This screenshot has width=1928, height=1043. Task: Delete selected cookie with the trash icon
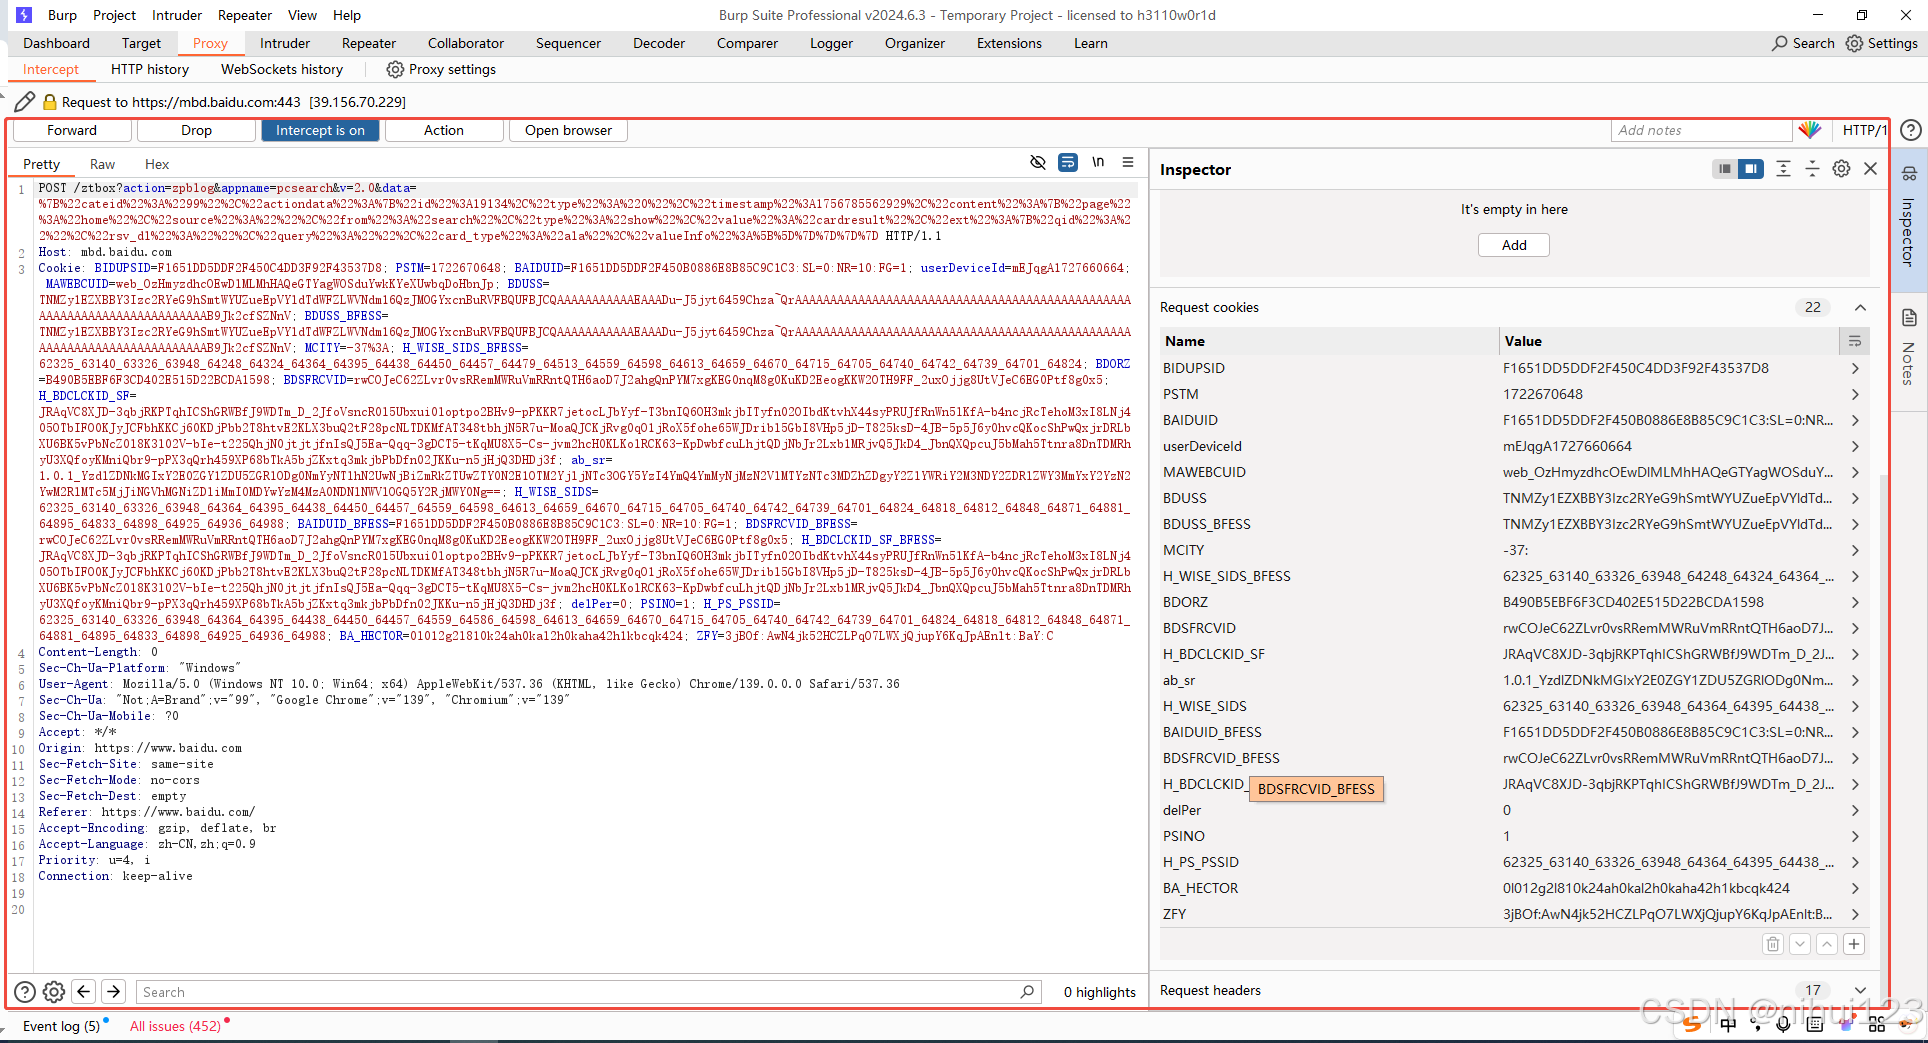coord(1773,944)
